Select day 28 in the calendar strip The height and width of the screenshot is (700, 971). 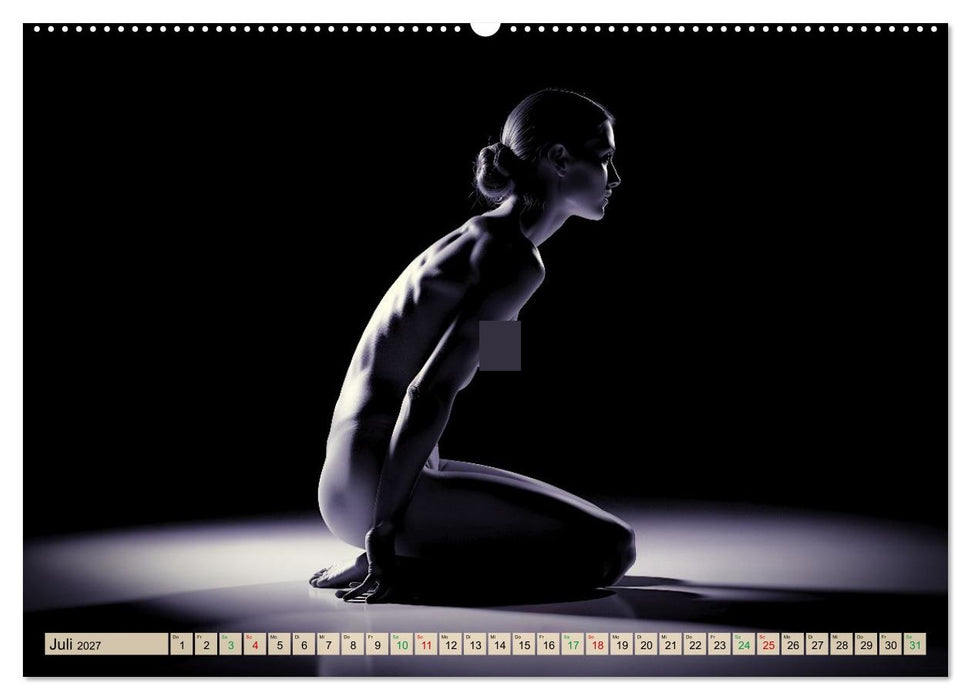coord(842,644)
